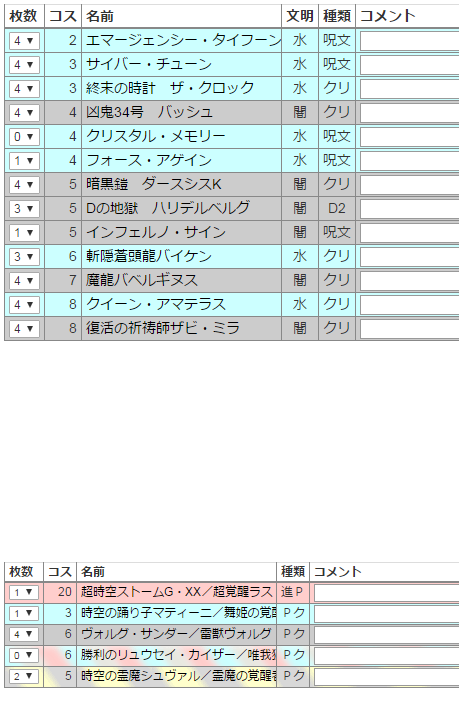The width and height of the screenshot is (459, 712).
Task: Click card name 終末の時計 ザ・クロック
Action: click(x=170, y=88)
